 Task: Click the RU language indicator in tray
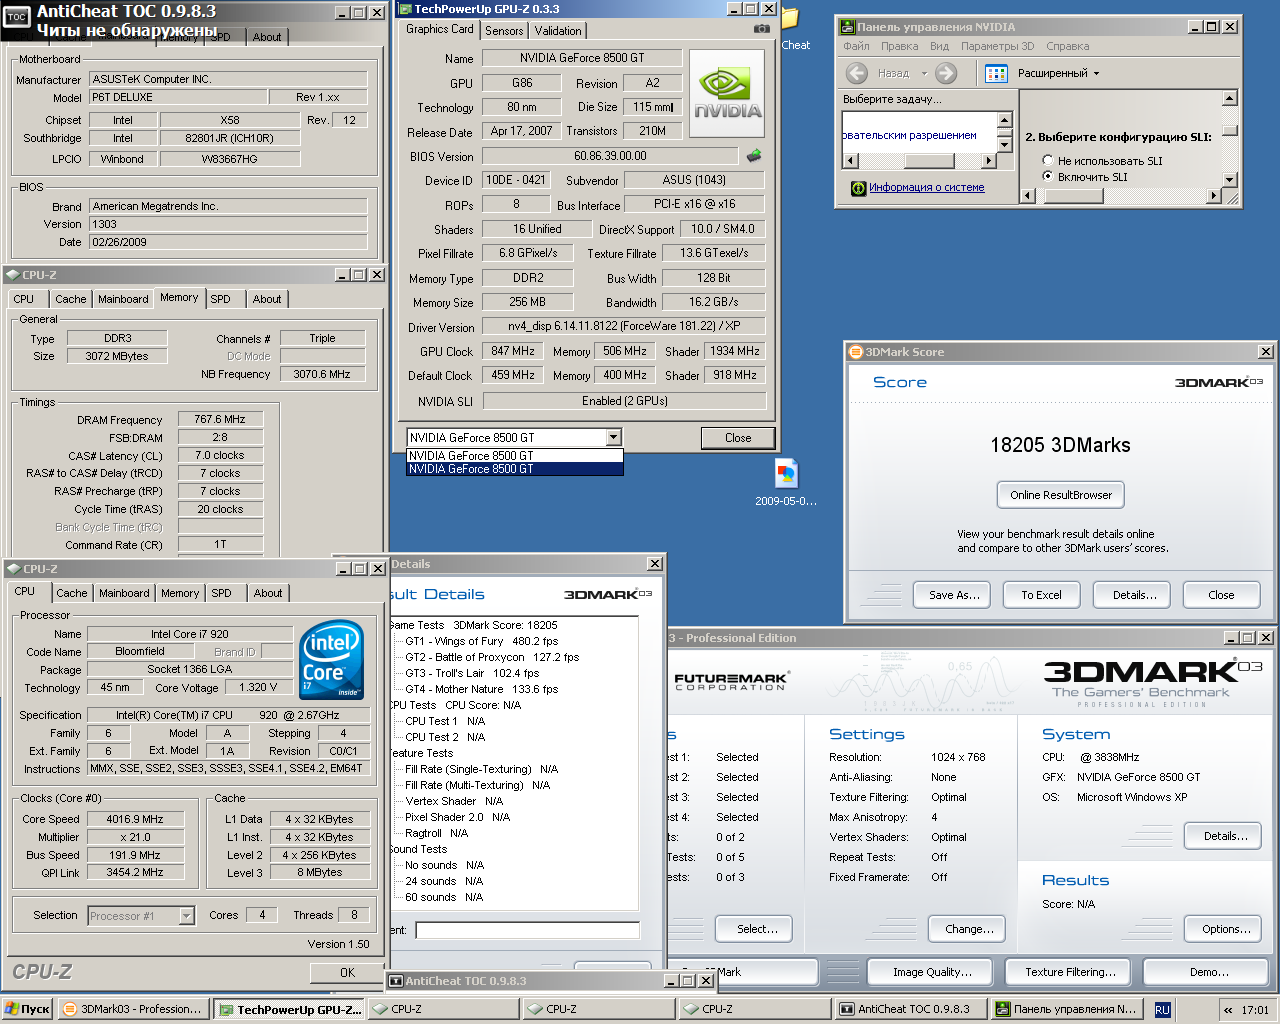(x=1162, y=1010)
